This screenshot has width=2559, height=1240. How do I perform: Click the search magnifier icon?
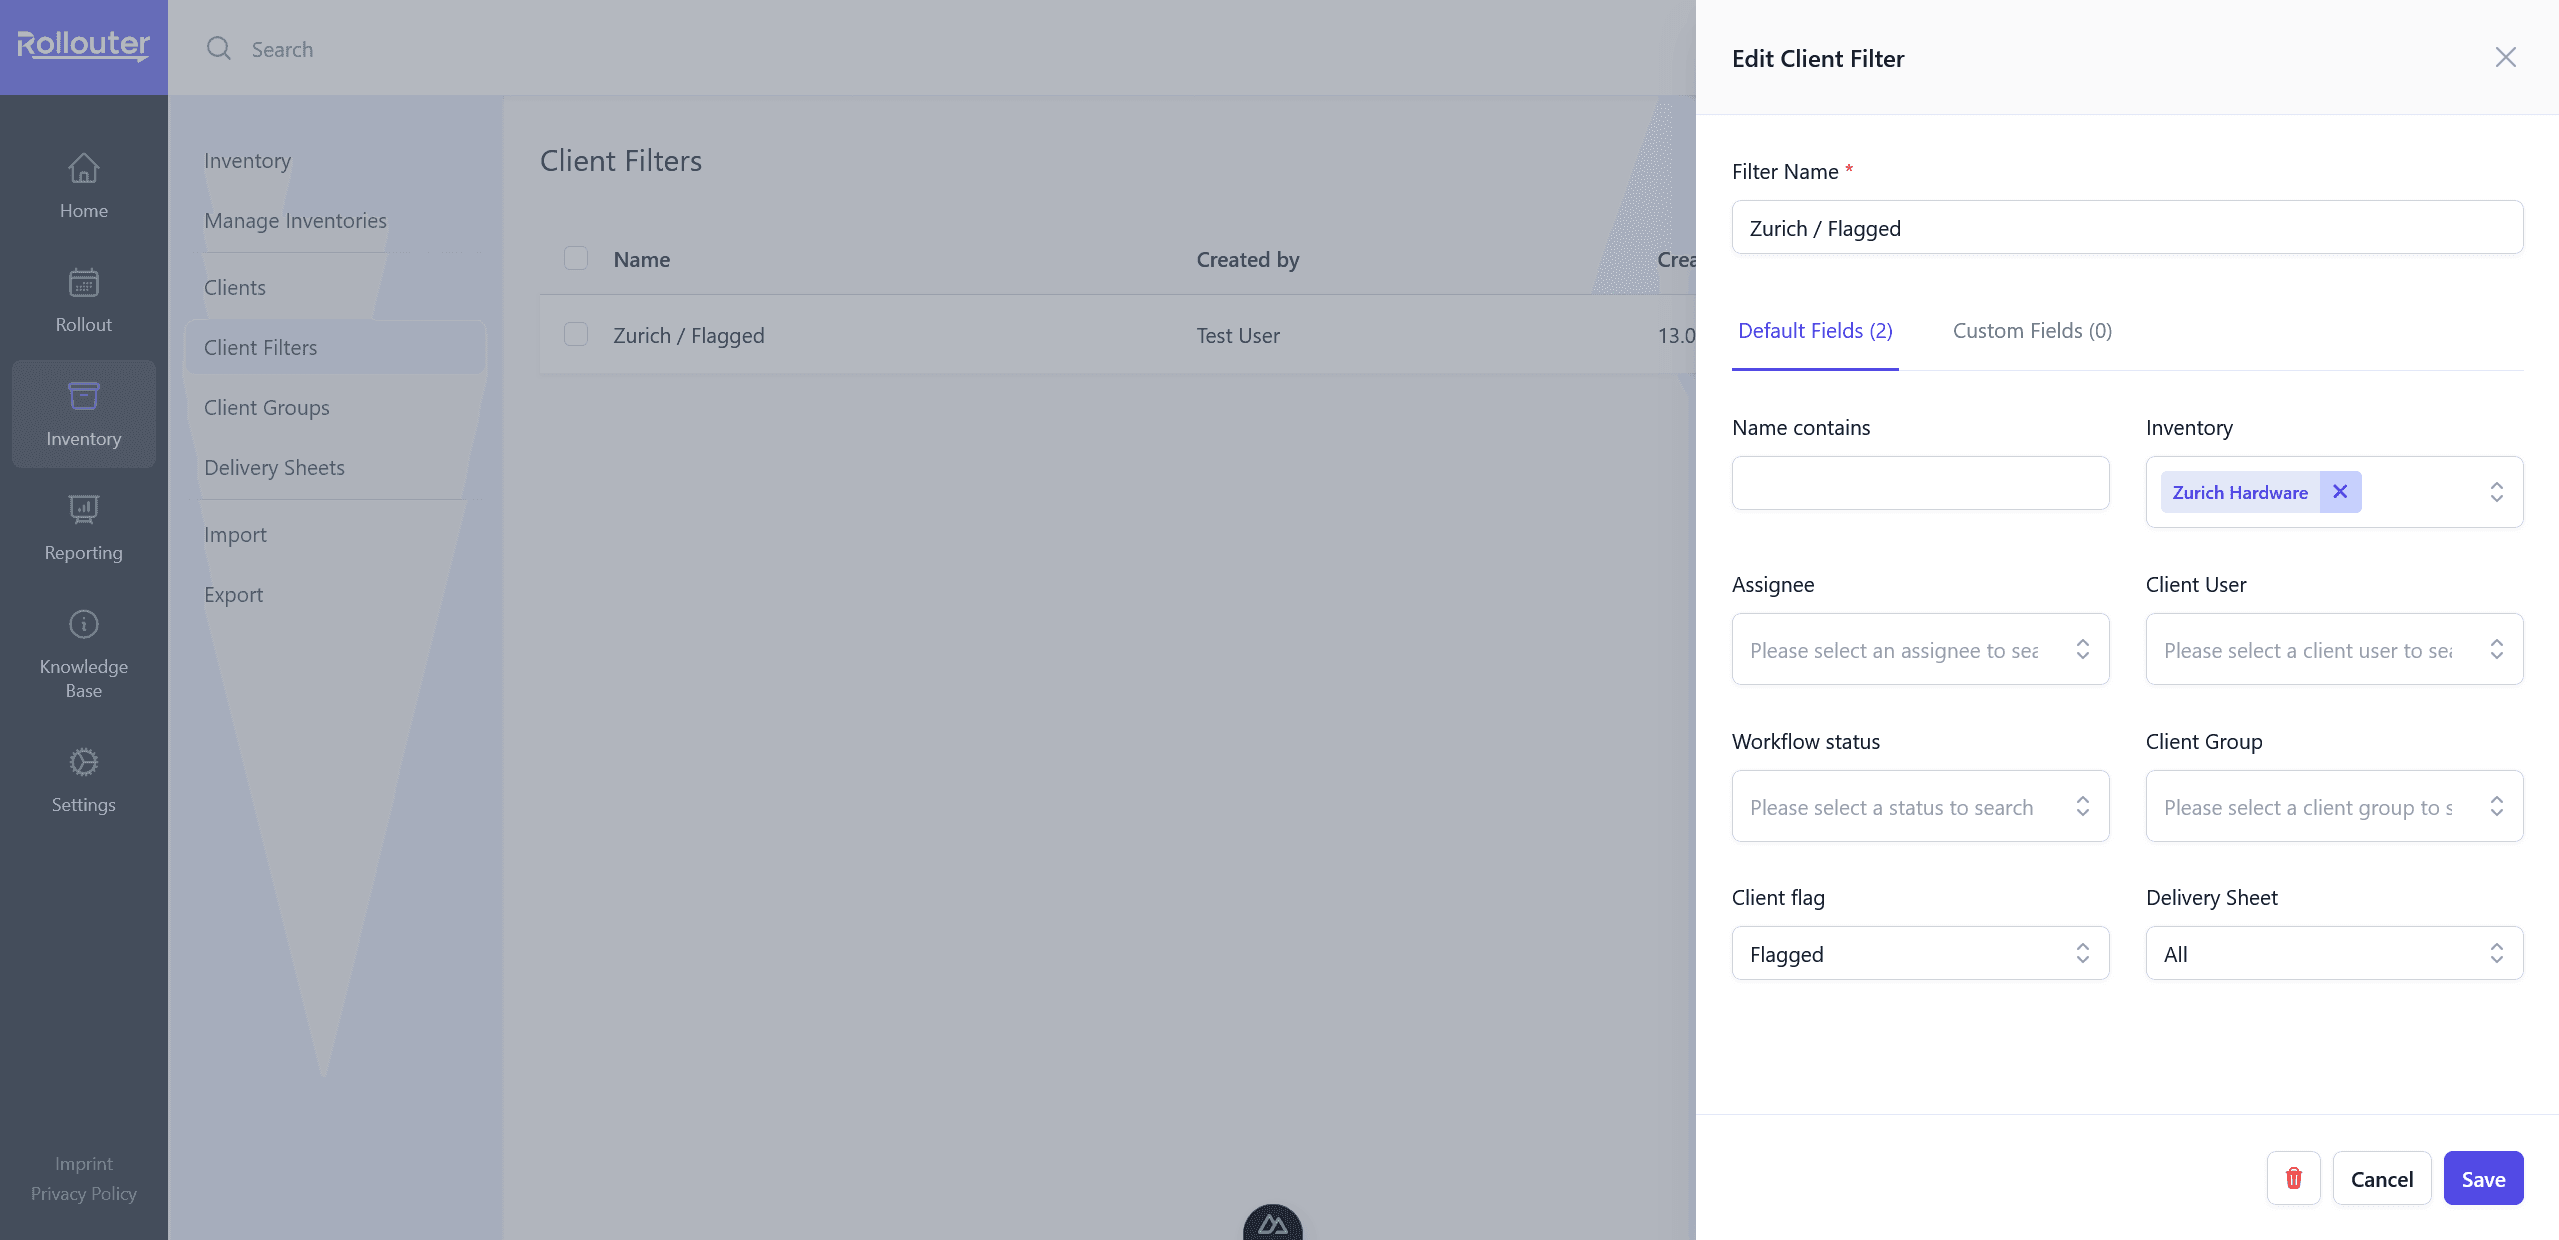218,49
